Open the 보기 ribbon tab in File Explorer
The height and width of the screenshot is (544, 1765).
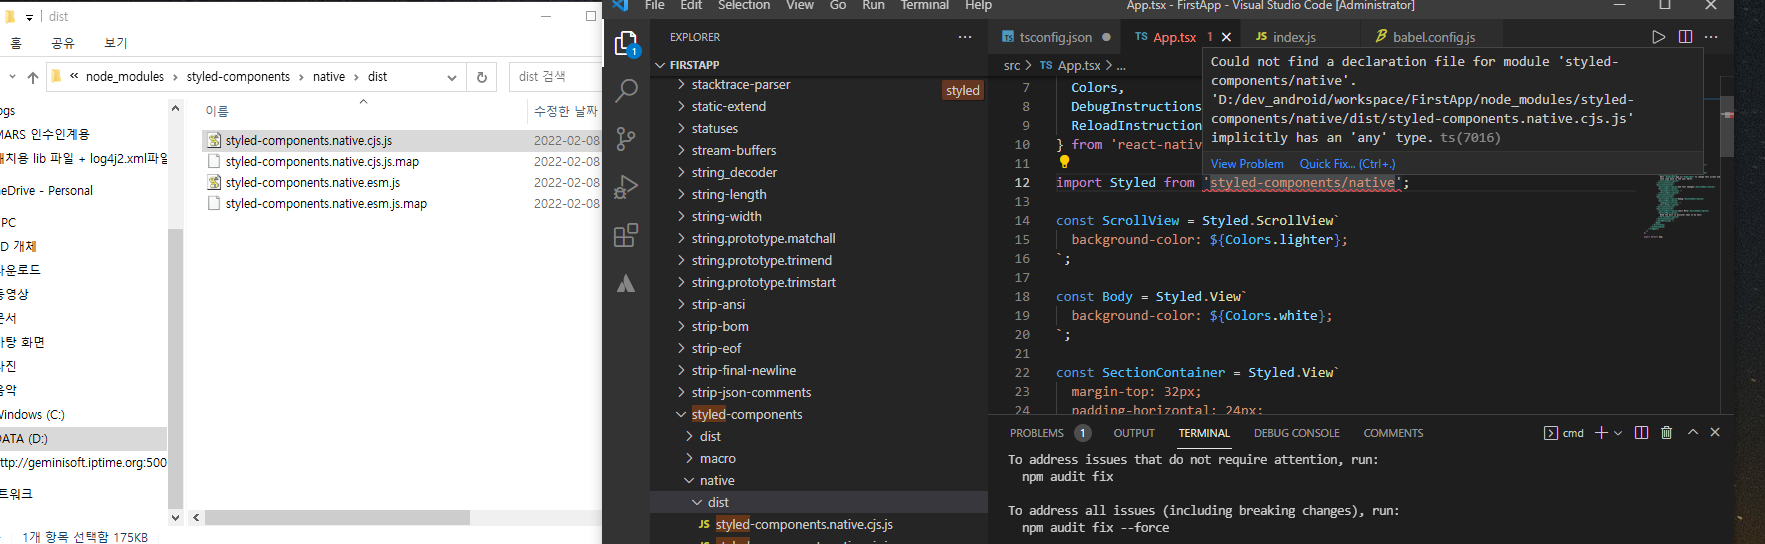pyautogui.click(x=116, y=43)
